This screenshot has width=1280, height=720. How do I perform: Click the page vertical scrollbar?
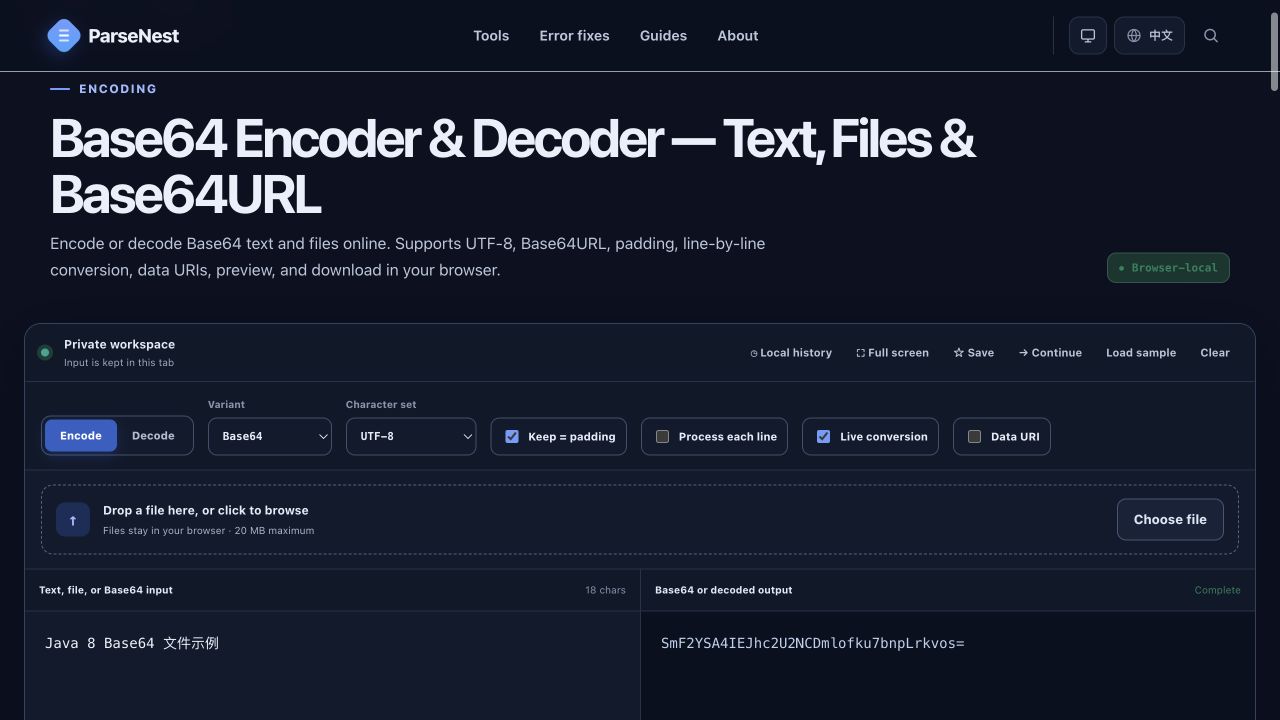coord(1273,50)
